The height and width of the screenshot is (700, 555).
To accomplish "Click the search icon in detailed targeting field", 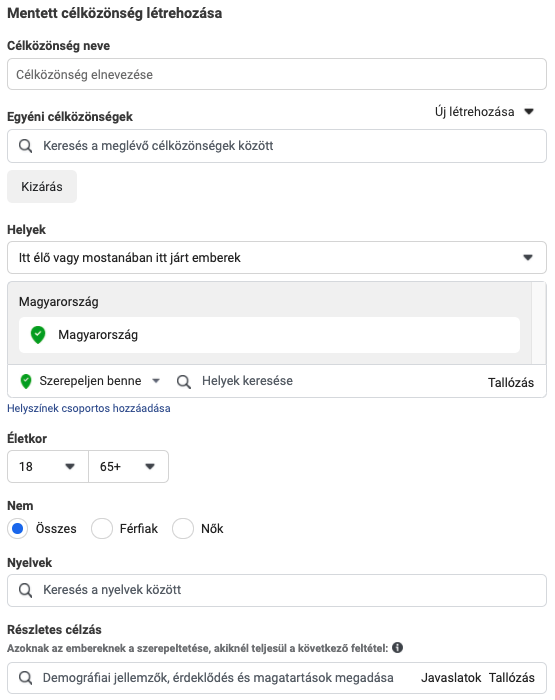I will (x=25, y=678).
